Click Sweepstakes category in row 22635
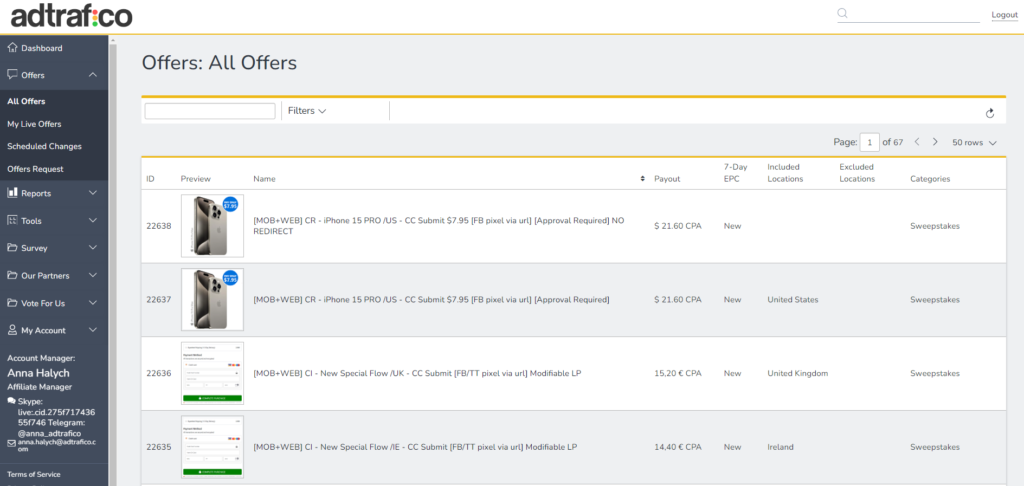The width and height of the screenshot is (1024, 486). coord(935,447)
